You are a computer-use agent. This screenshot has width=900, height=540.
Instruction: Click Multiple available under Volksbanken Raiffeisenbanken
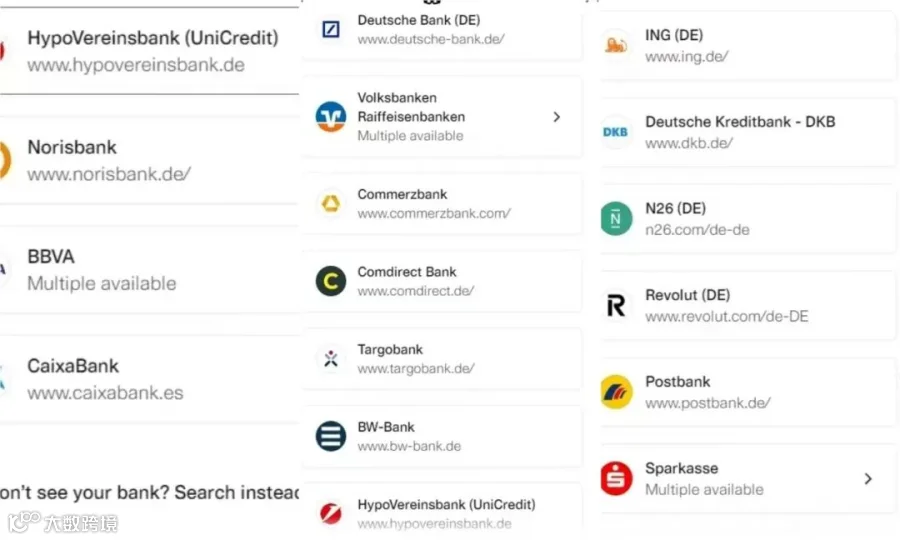(x=410, y=135)
